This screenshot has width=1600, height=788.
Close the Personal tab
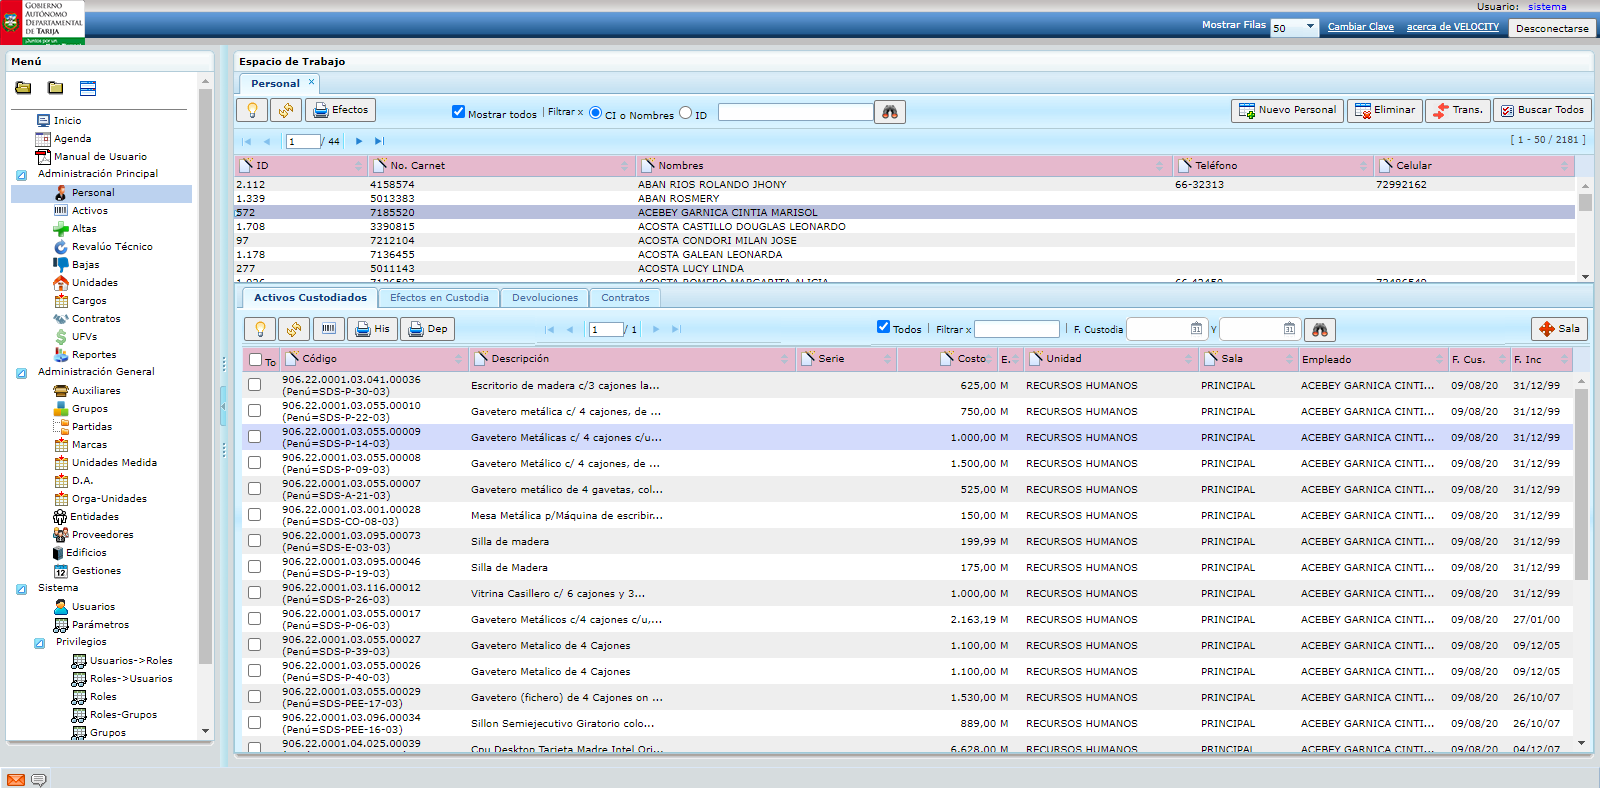coord(311,82)
